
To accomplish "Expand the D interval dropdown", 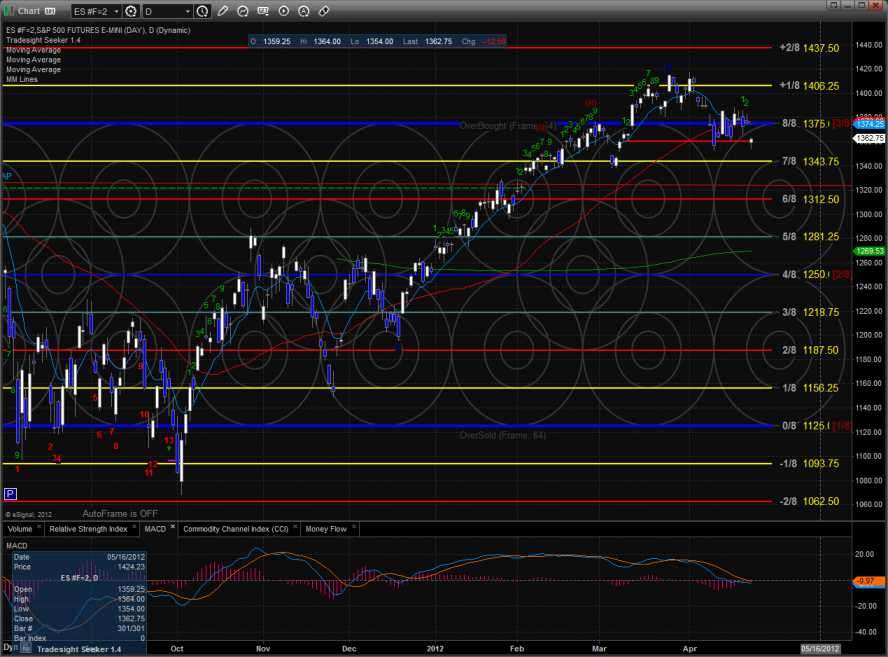I will point(186,11).
